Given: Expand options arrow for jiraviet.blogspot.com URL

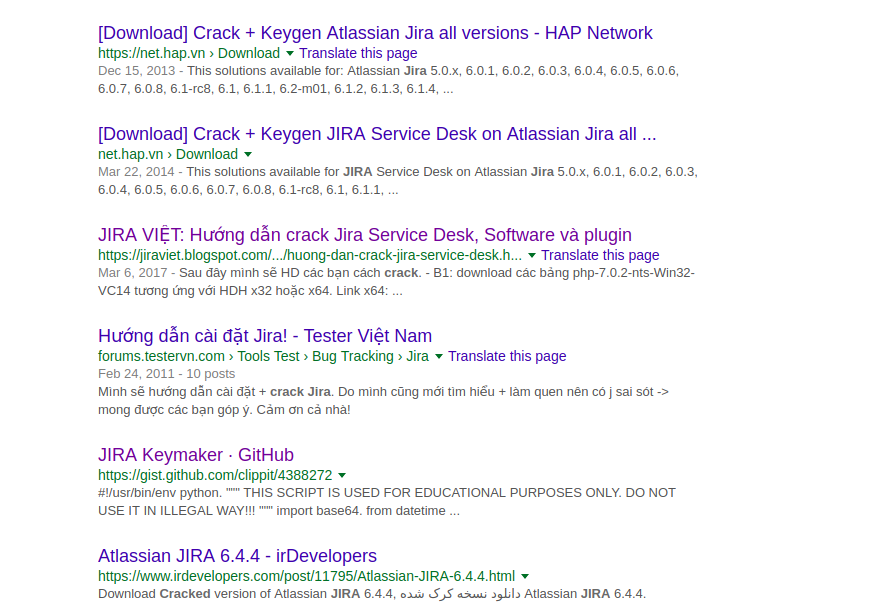Looking at the screenshot, I should [x=532, y=255].
